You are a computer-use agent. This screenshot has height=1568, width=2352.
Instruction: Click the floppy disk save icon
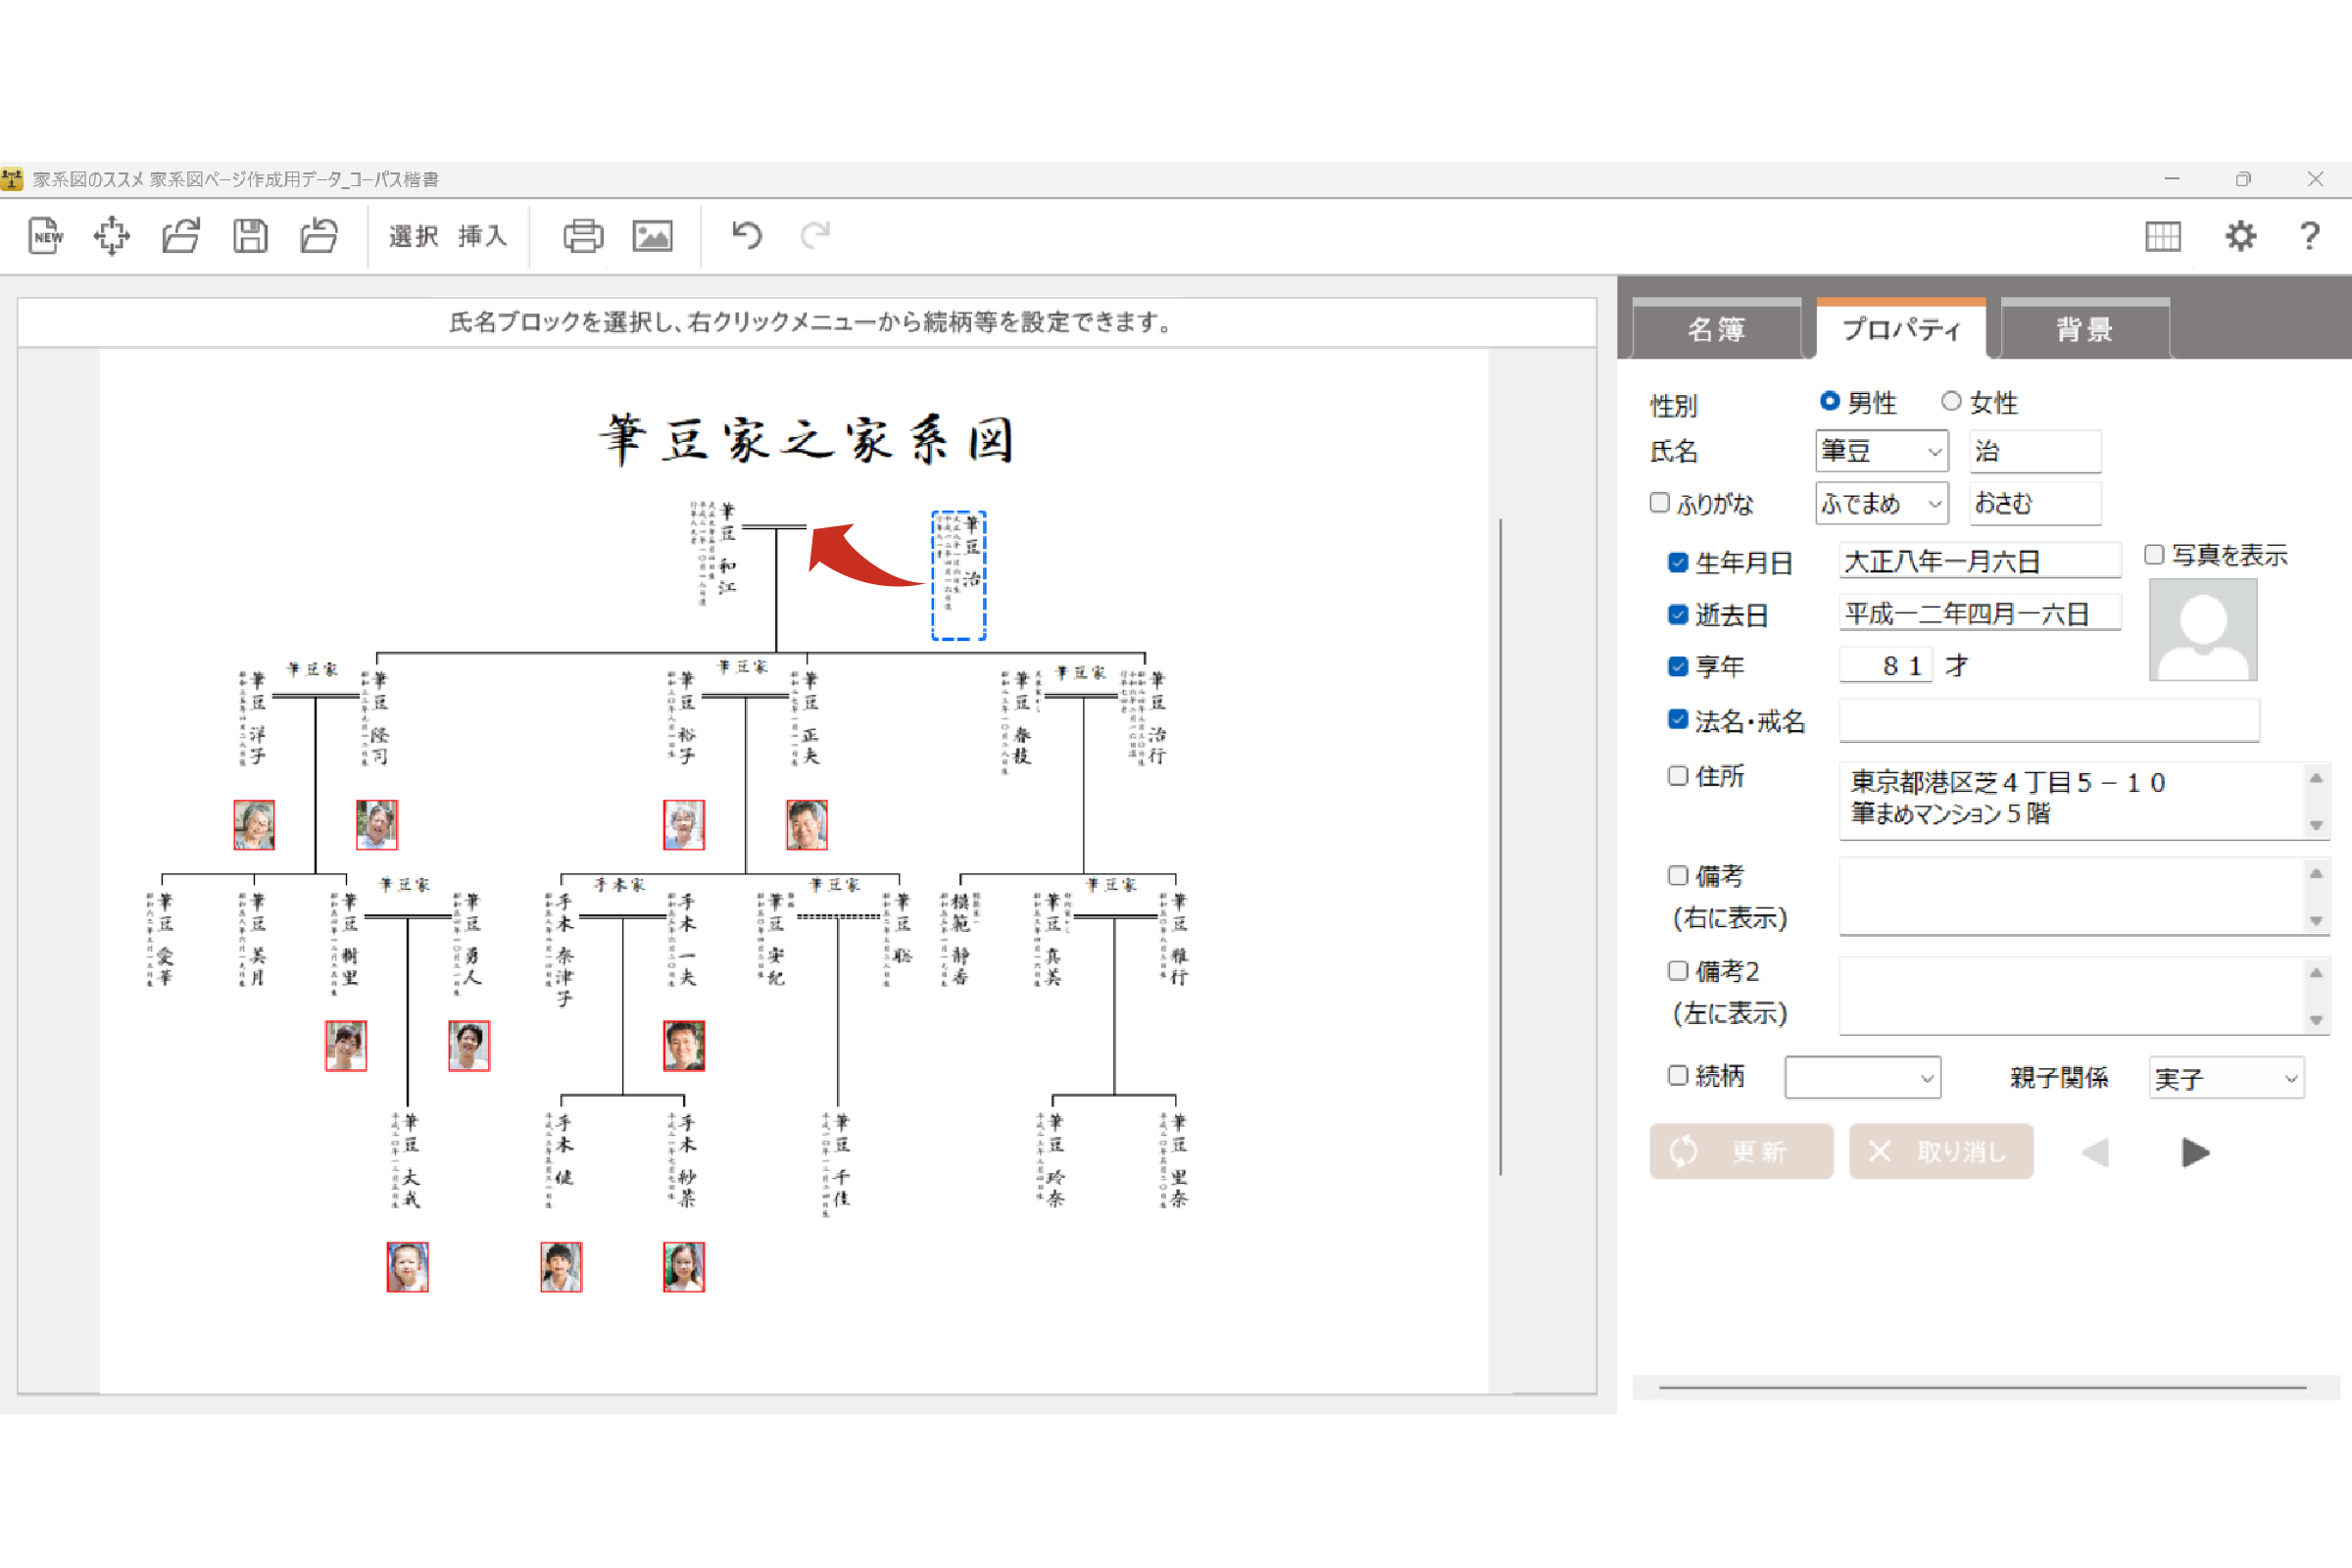point(250,236)
